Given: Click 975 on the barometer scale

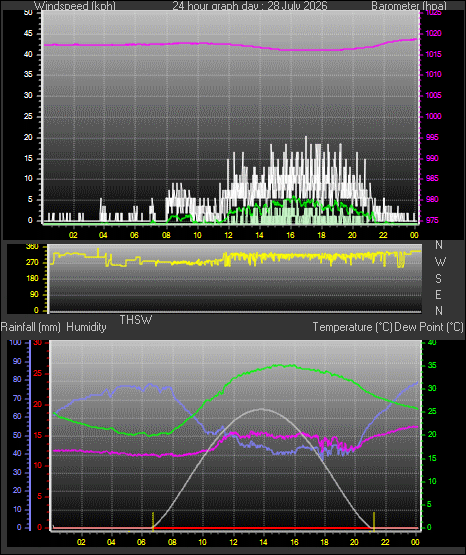Looking at the screenshot, I should 432,221.
